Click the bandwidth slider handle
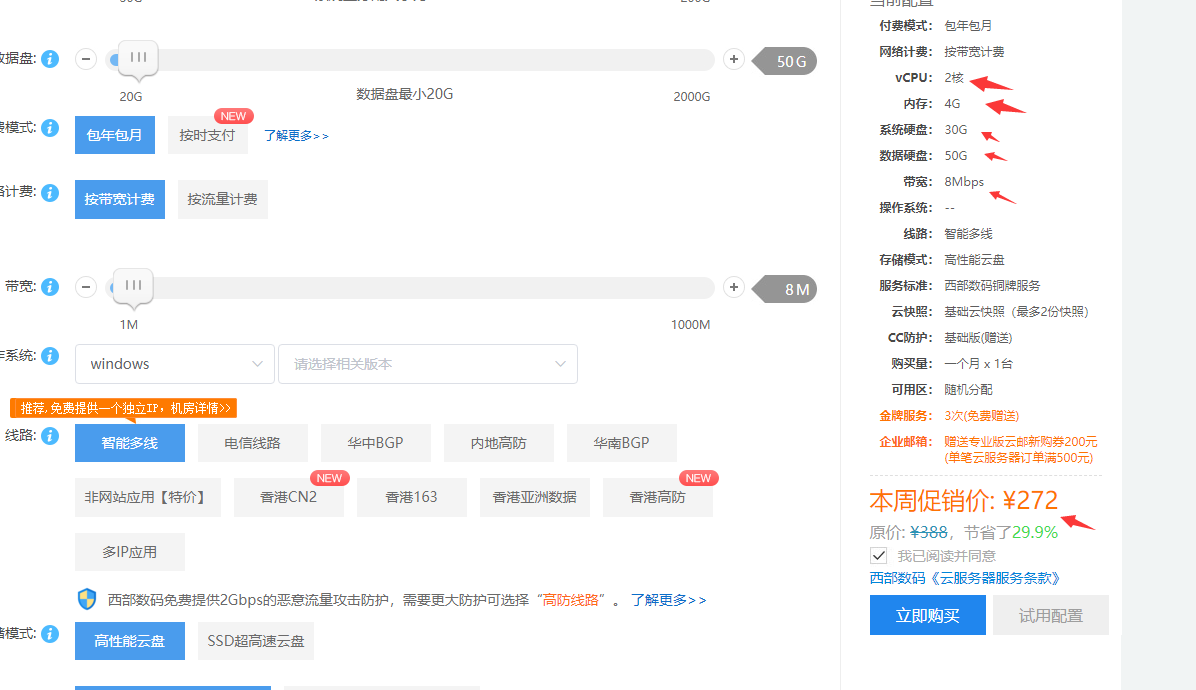The height and width of the screenshot is (690, 1196). [133, 286]
